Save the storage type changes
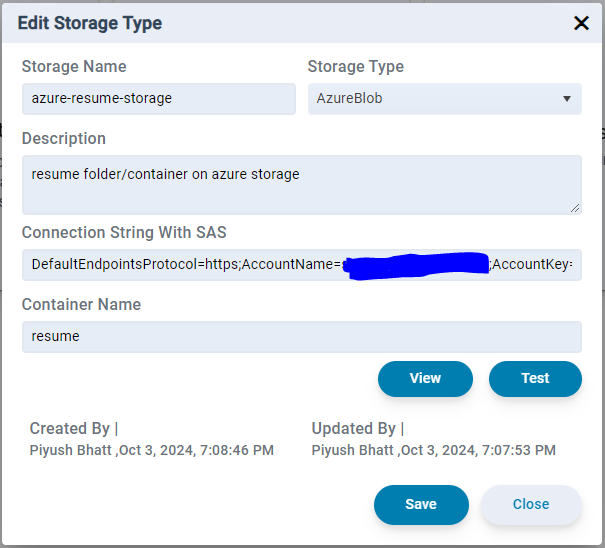Viewport: 605px width, 548px height. (421, 505)
